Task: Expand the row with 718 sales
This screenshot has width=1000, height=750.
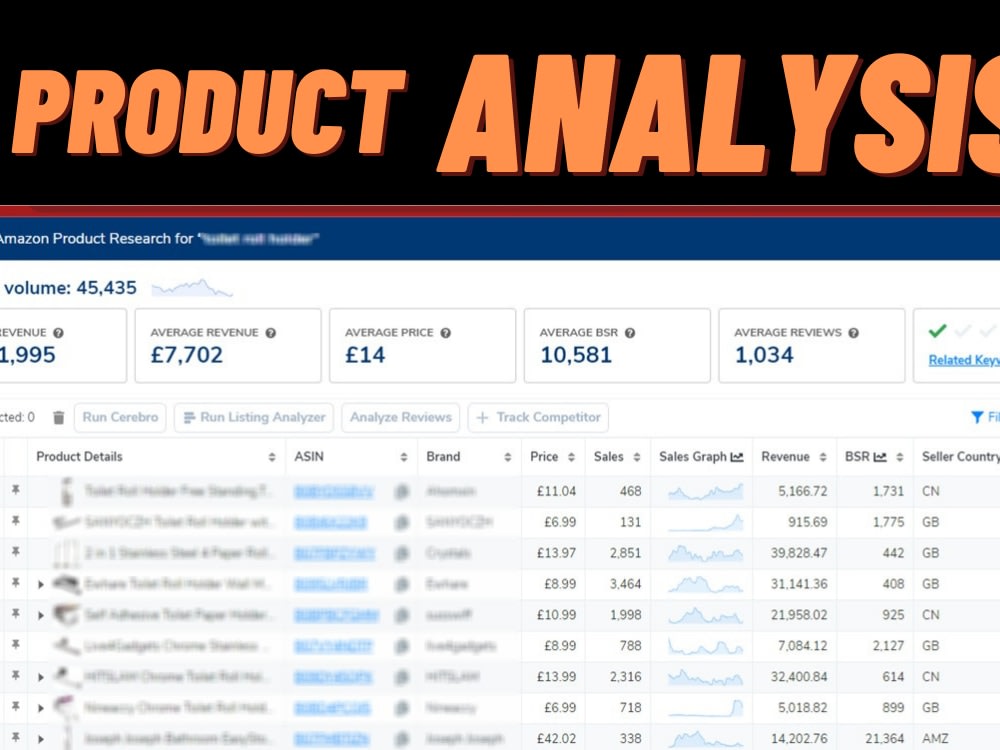Action: tap(41, 708)
